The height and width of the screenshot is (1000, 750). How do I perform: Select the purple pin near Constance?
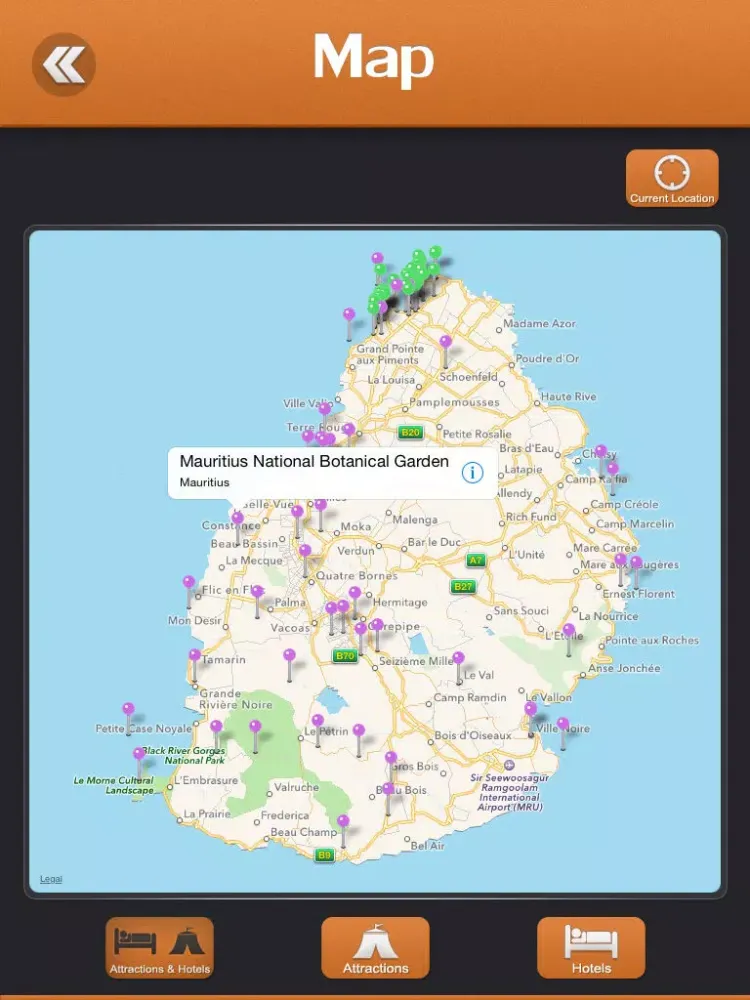[237, 518]
